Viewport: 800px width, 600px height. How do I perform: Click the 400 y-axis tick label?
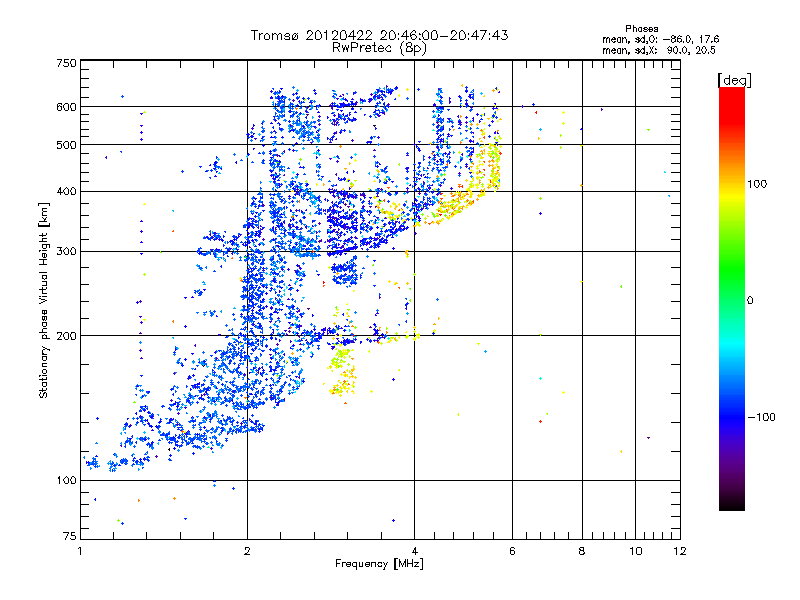click(66, 192)
